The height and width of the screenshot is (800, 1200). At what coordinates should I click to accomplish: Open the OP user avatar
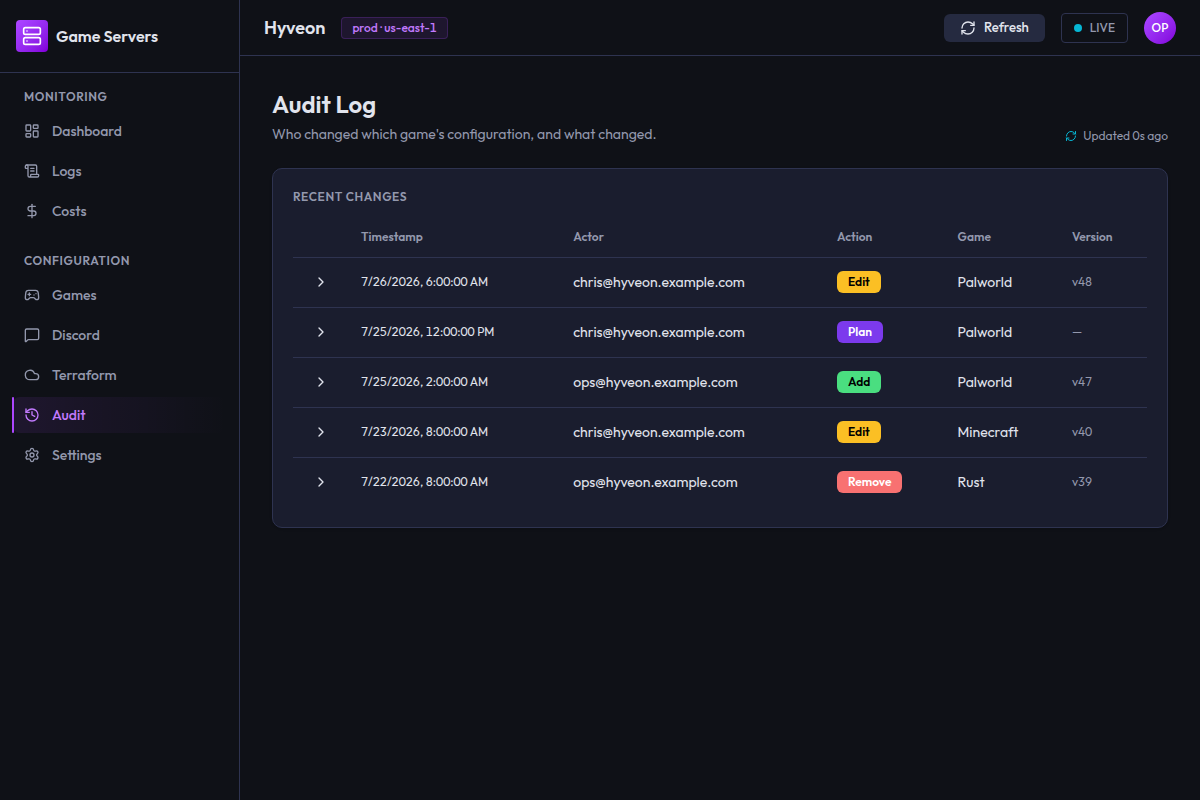1160,28
